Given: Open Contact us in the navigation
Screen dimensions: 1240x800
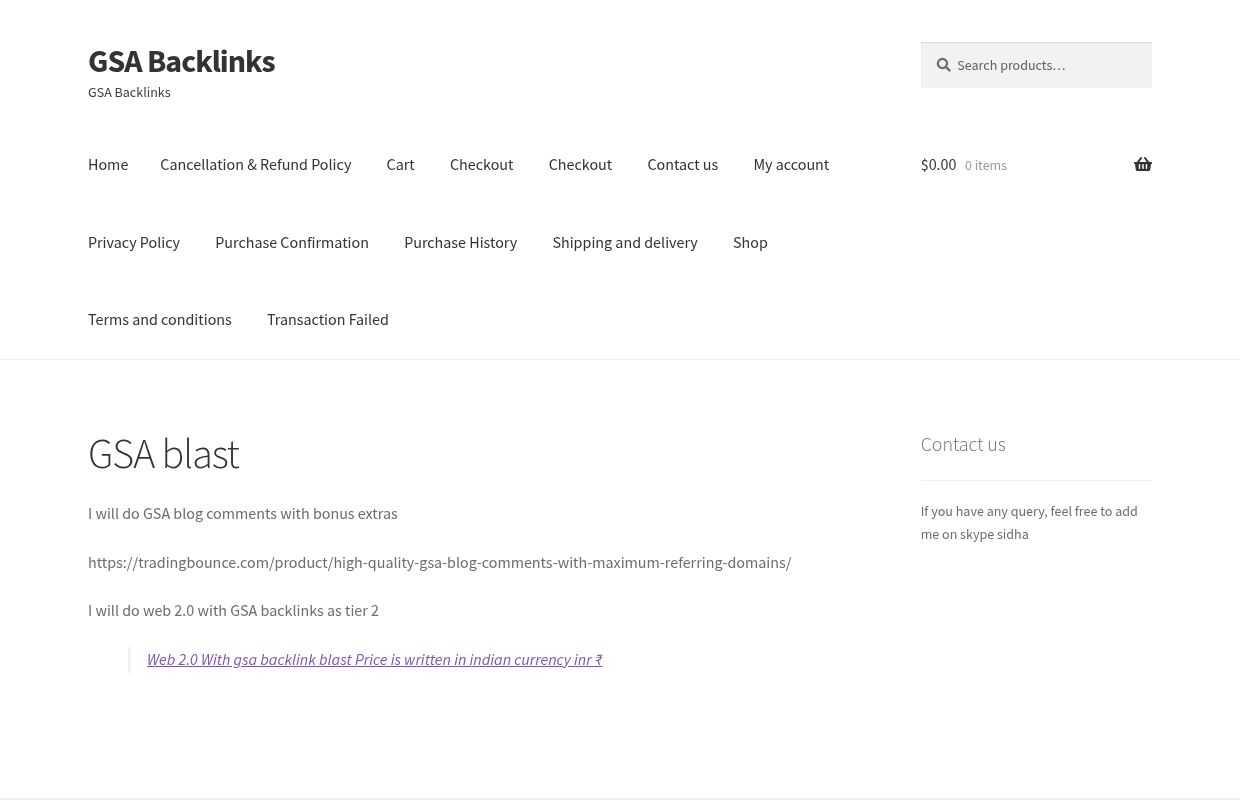Looking at the screenshot, I should 682,164.
